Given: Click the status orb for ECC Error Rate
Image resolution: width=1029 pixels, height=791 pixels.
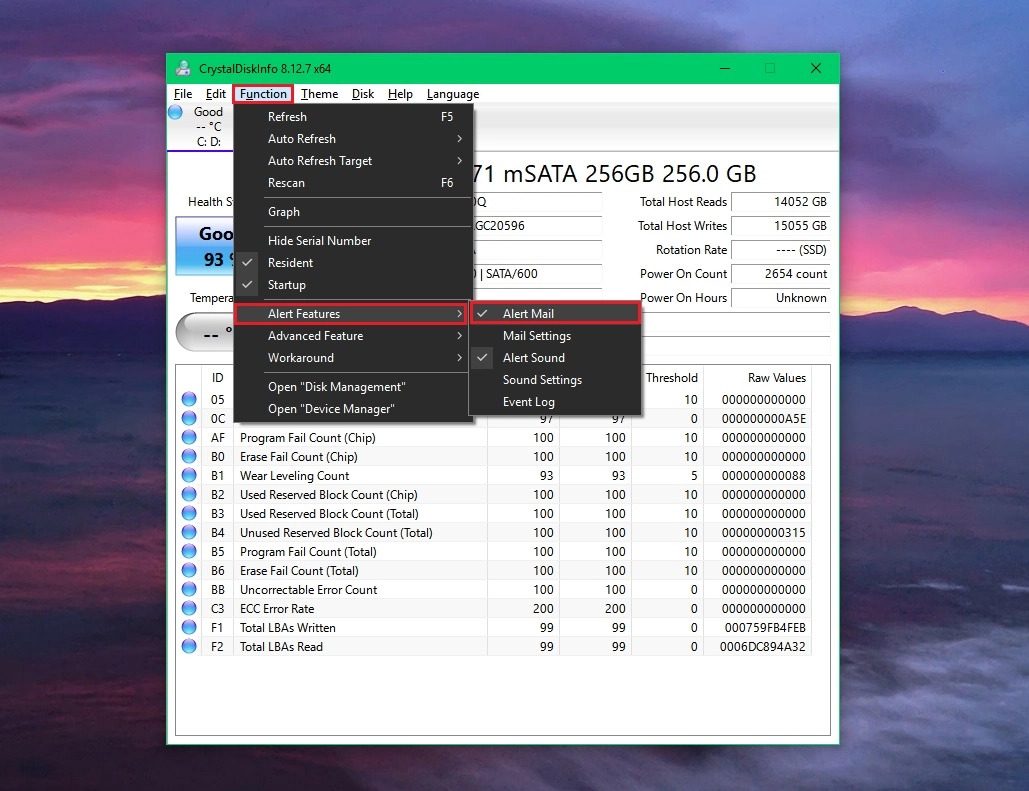Looking at the screenshot, I should click(189, 609).
